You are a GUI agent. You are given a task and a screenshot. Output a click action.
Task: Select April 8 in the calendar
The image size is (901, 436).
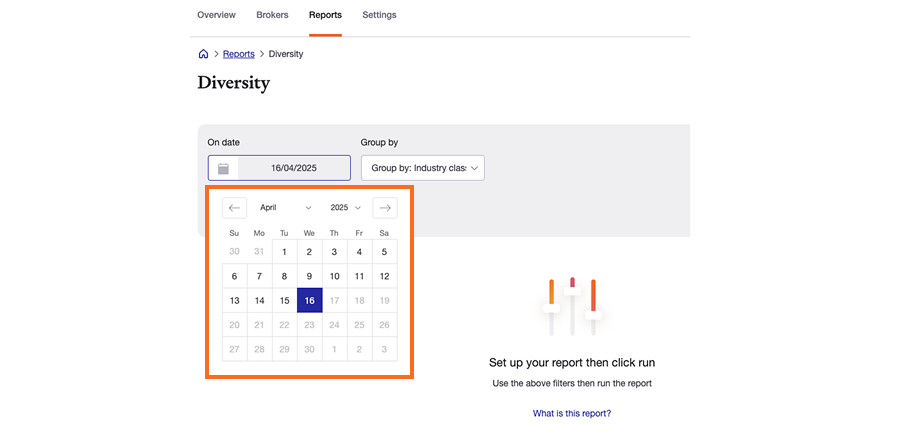284,276
